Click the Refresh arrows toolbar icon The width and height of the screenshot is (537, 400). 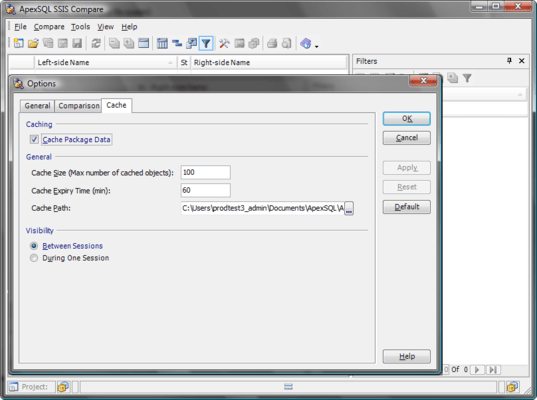tap(96, 43)
